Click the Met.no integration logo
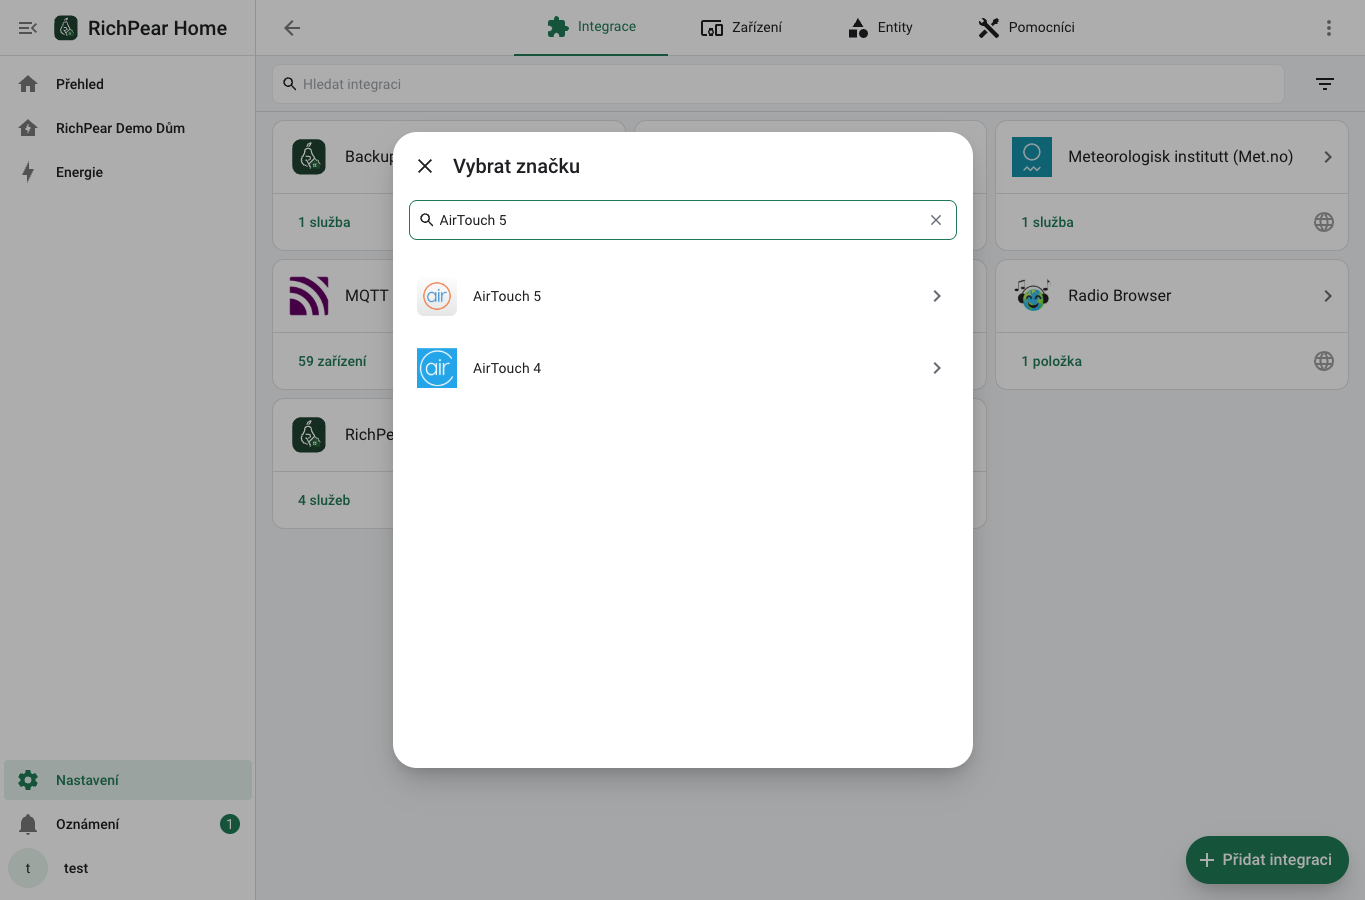 pyautogui.click(x=1032, y=157)
